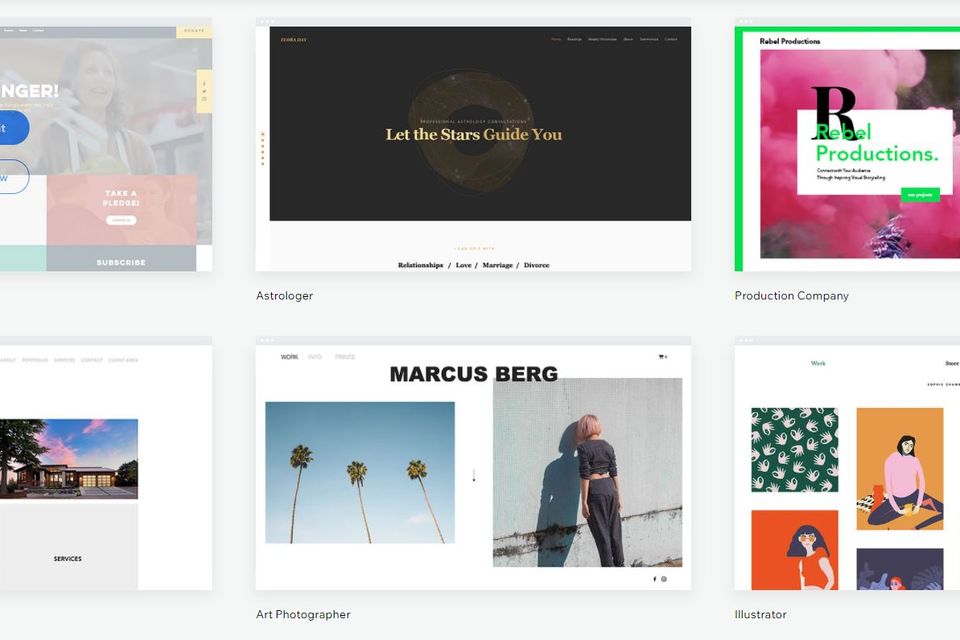
Task: Select Contact in the Astrologer template navigation
Action: tap(671, 39)
